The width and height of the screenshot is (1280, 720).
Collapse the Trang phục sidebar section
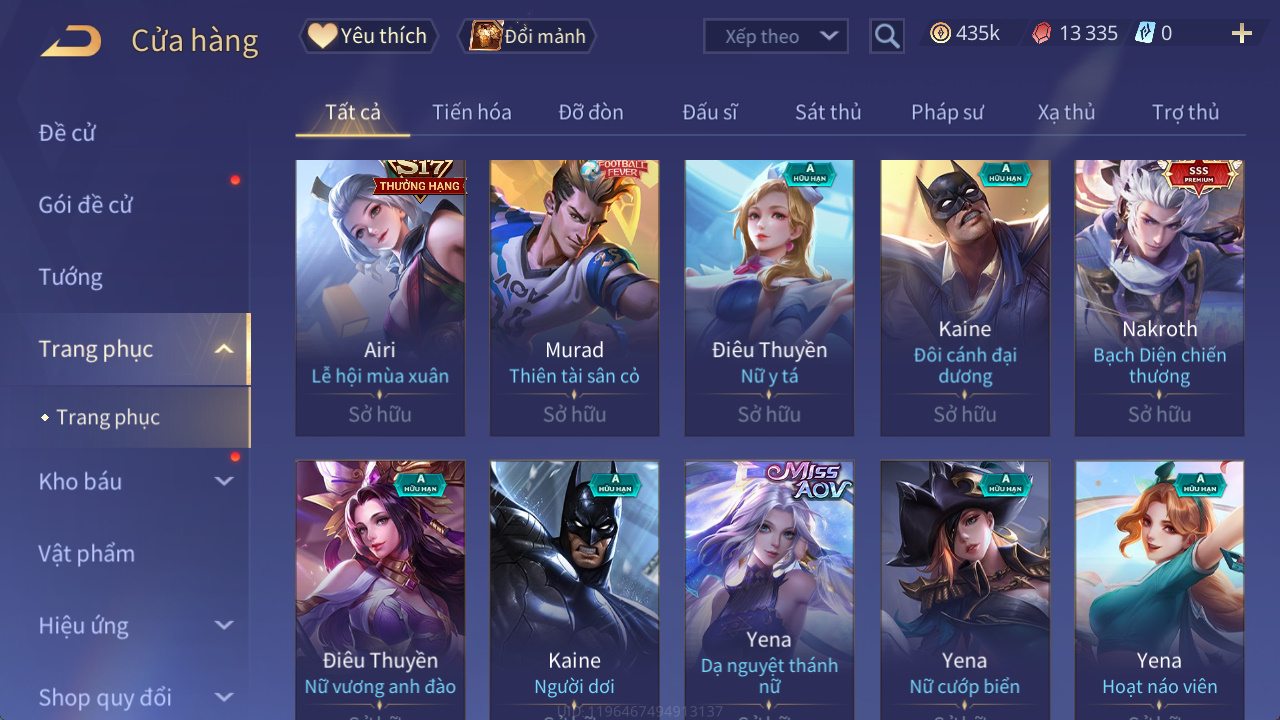(224, 349)
